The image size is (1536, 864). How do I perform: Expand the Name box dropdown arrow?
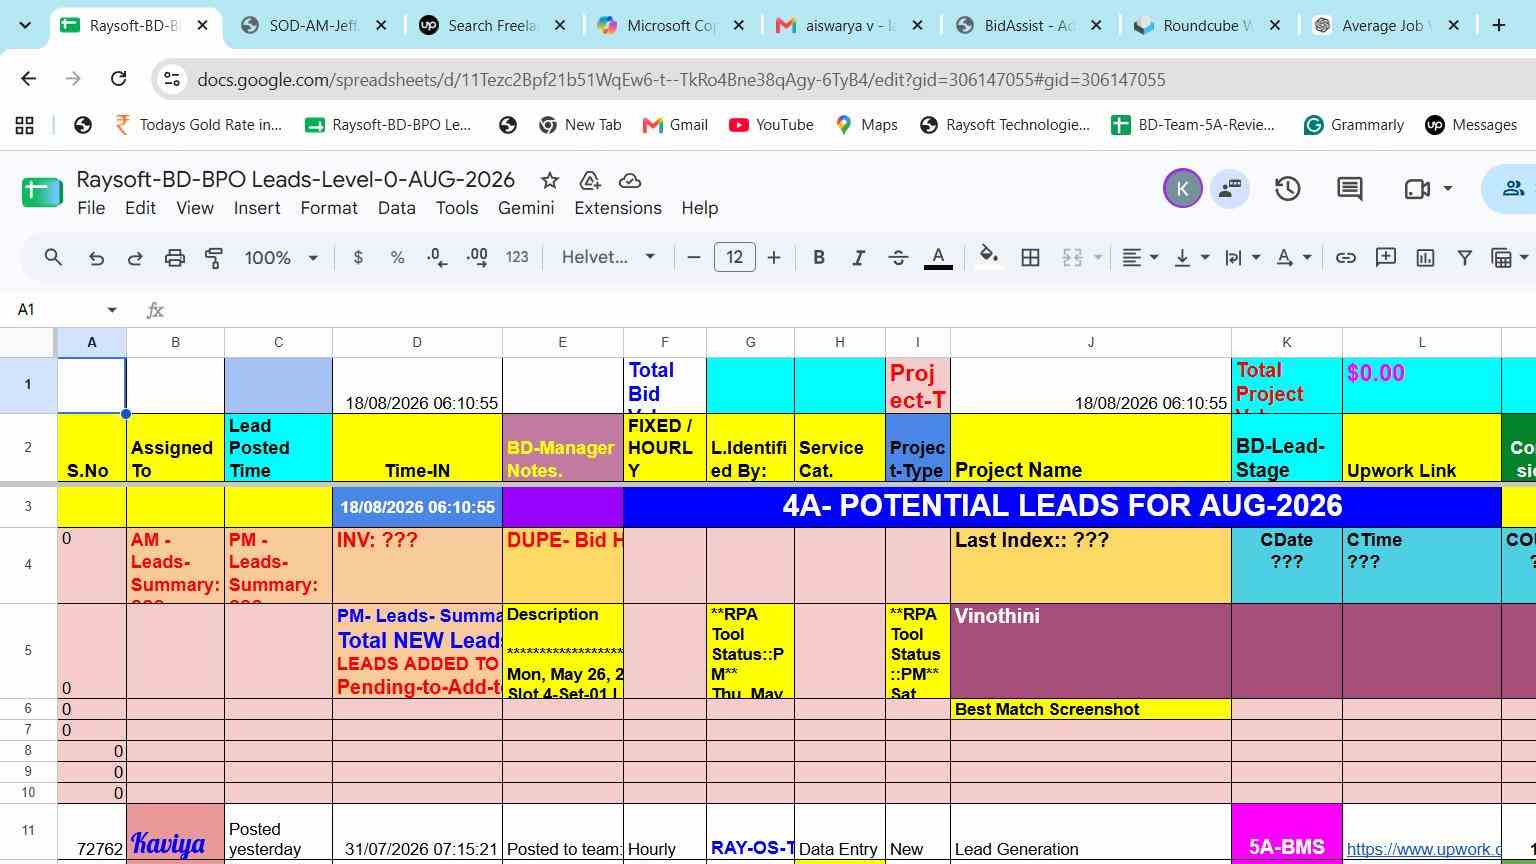point(112,310)
